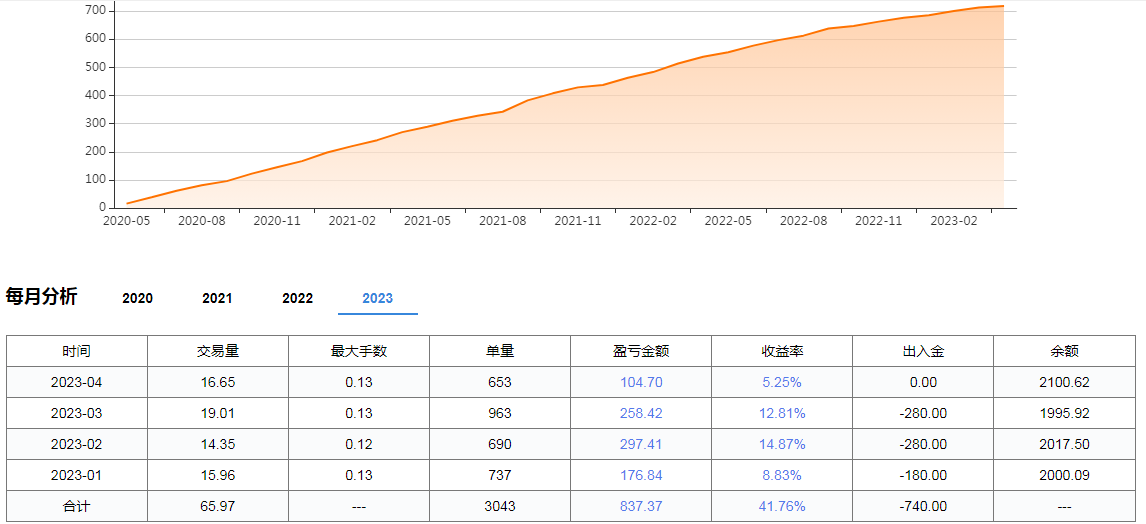Image resolution: width=1146 pixels, height=524 pixels.
Task: Switch to the 2020 monthly analysis tab
Action: [x=137, y=298]
